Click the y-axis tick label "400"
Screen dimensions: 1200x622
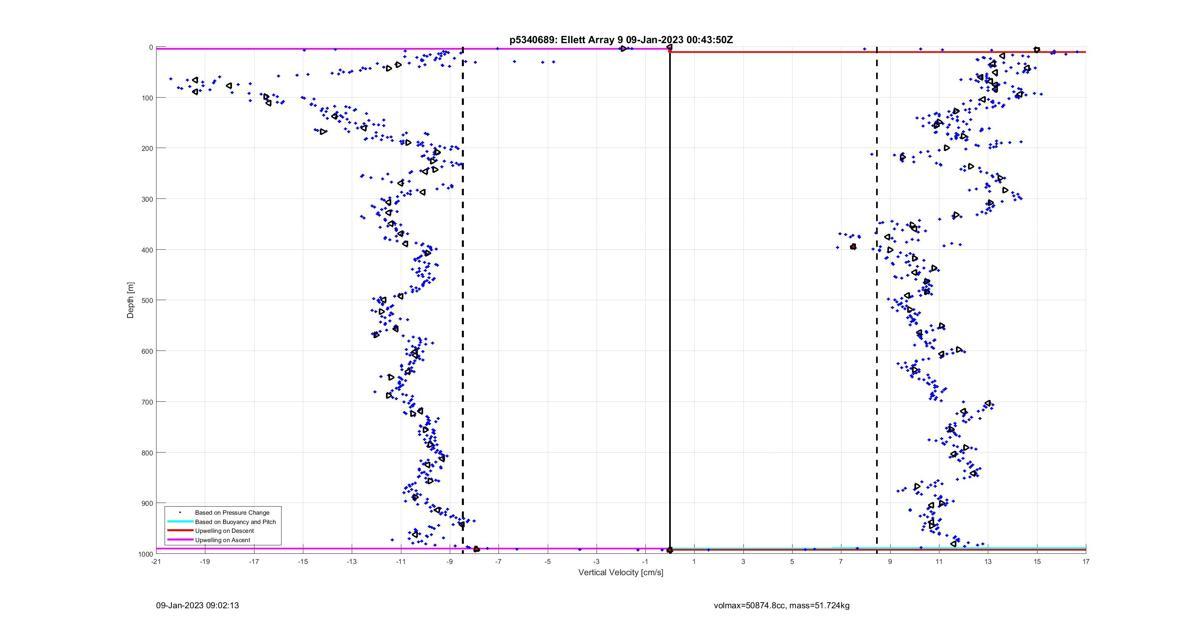pyautogui.click(x=147, y=250)
